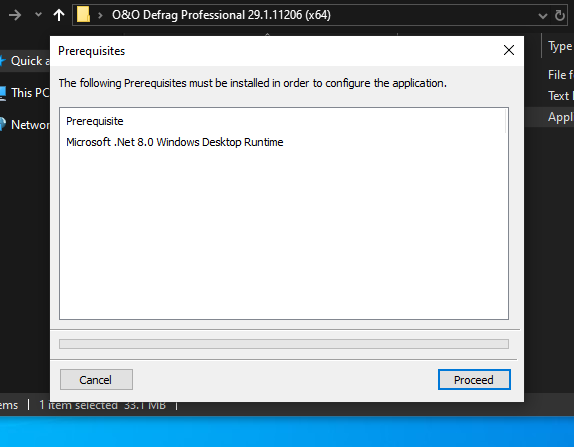Viewport: 574px width, 447px height.
Task: Click folder icon in Explorer address bar
Action: (x=83, y=15)
